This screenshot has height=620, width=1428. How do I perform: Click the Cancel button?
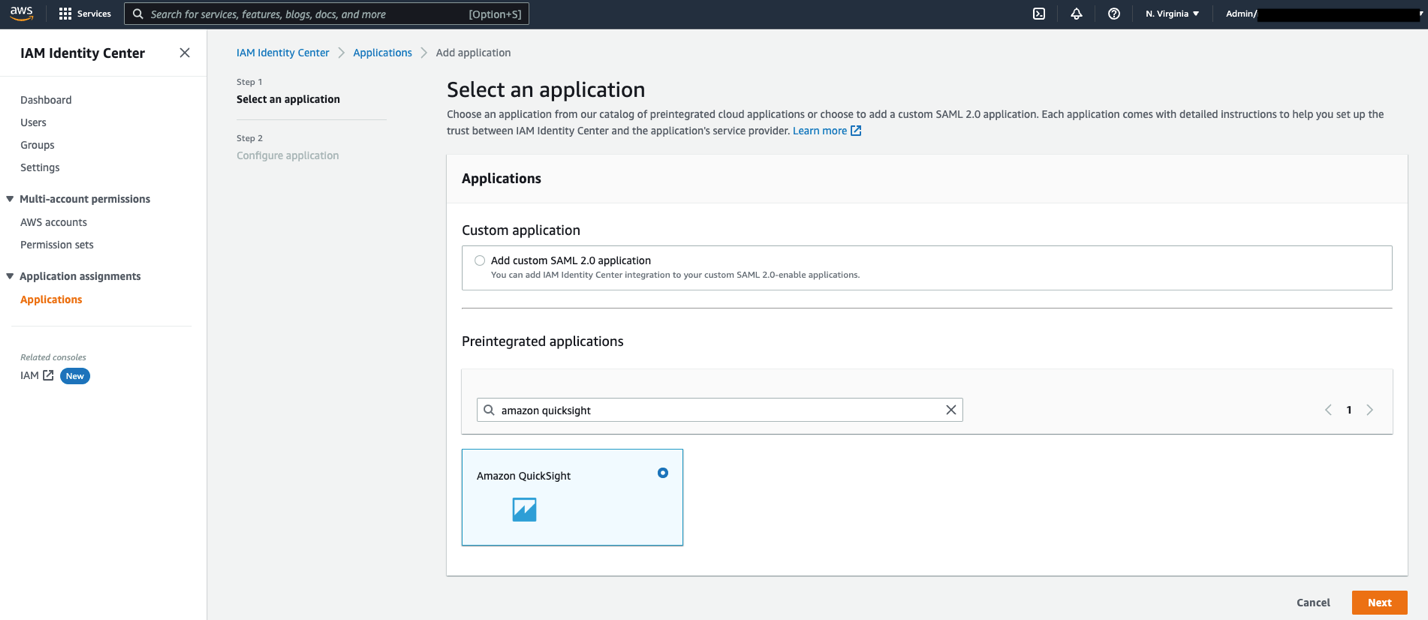coord(1313,602)
